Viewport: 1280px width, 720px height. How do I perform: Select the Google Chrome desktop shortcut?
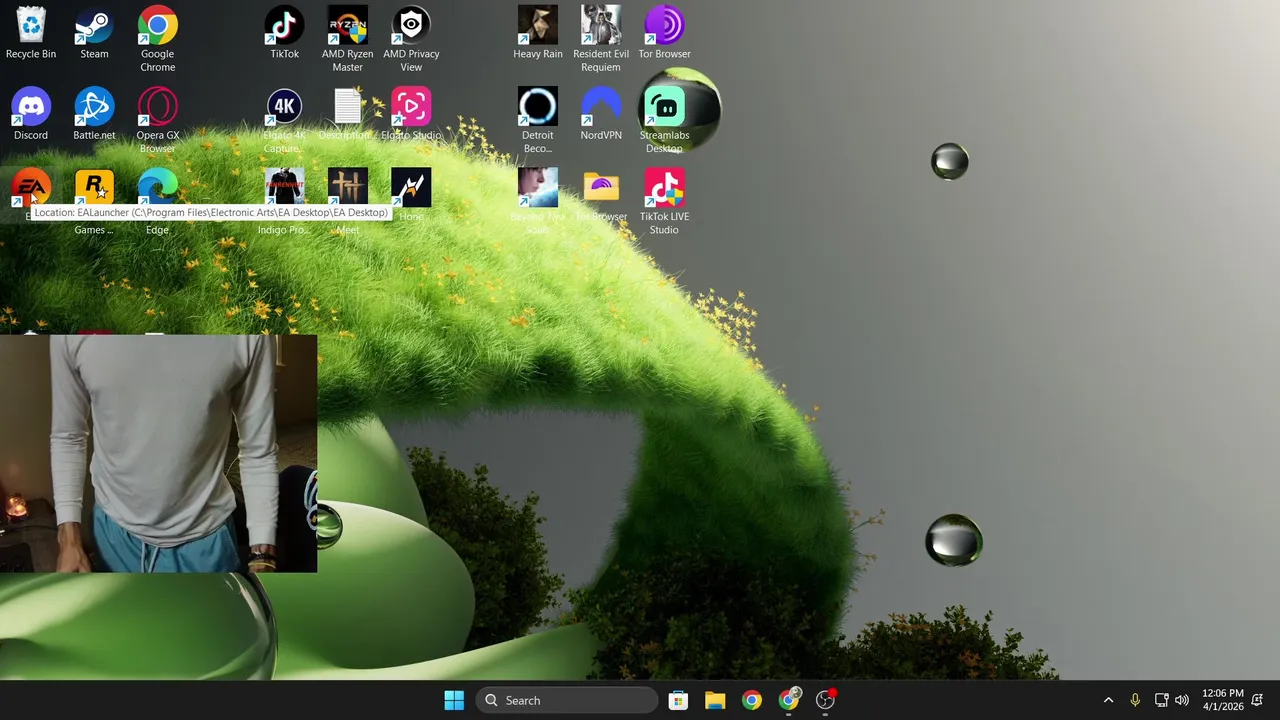pyautogui.click(x=157, y=38)
